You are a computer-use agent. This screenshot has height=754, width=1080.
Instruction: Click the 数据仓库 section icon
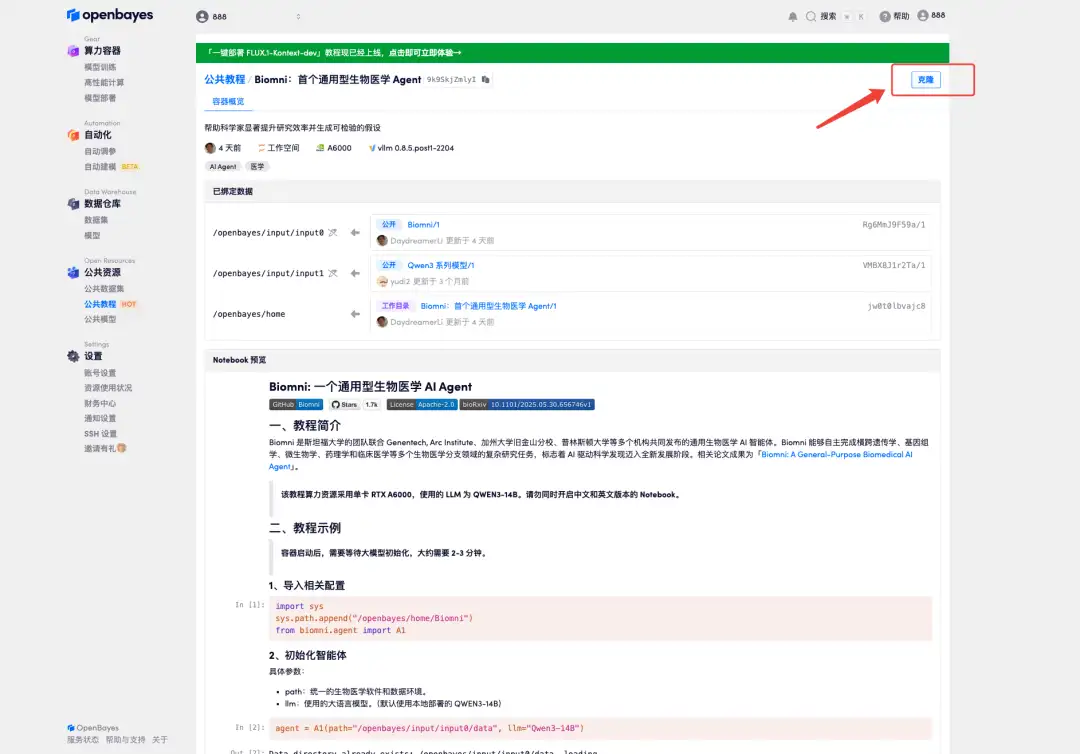(73, 204)
